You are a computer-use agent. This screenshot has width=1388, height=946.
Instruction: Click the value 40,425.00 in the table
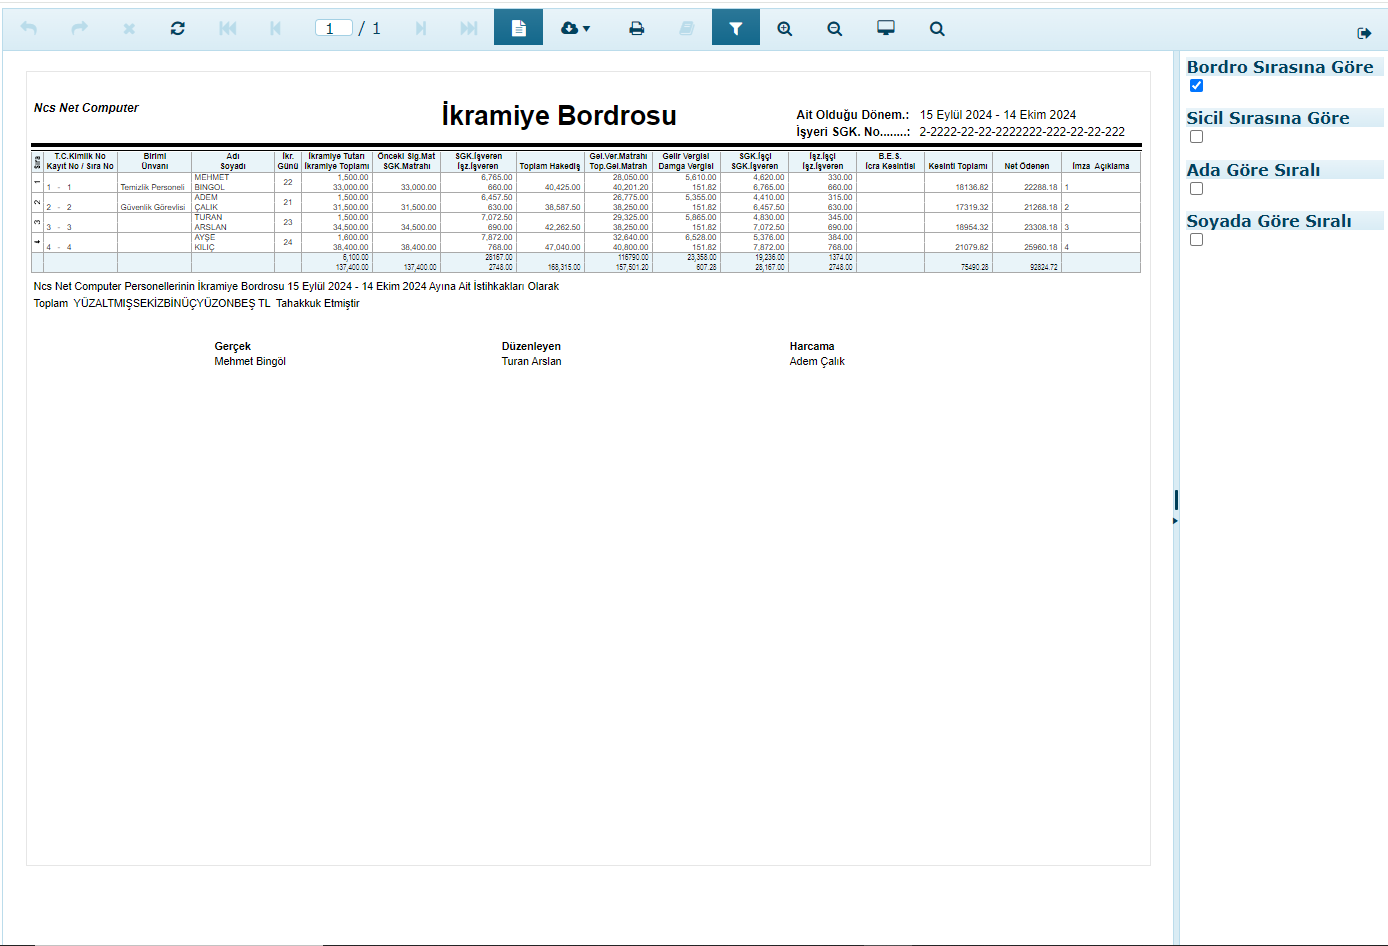coord(562,187)
